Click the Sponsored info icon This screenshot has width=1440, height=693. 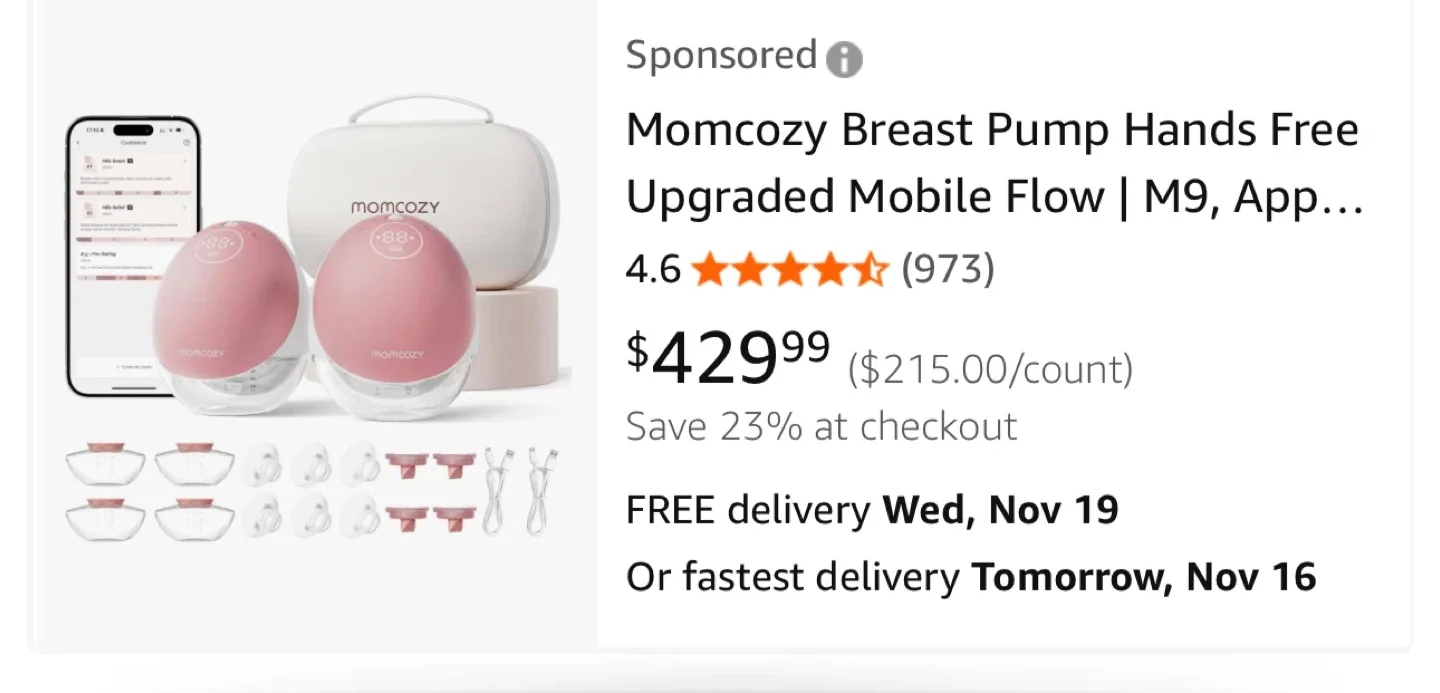[x=845, y=59]
